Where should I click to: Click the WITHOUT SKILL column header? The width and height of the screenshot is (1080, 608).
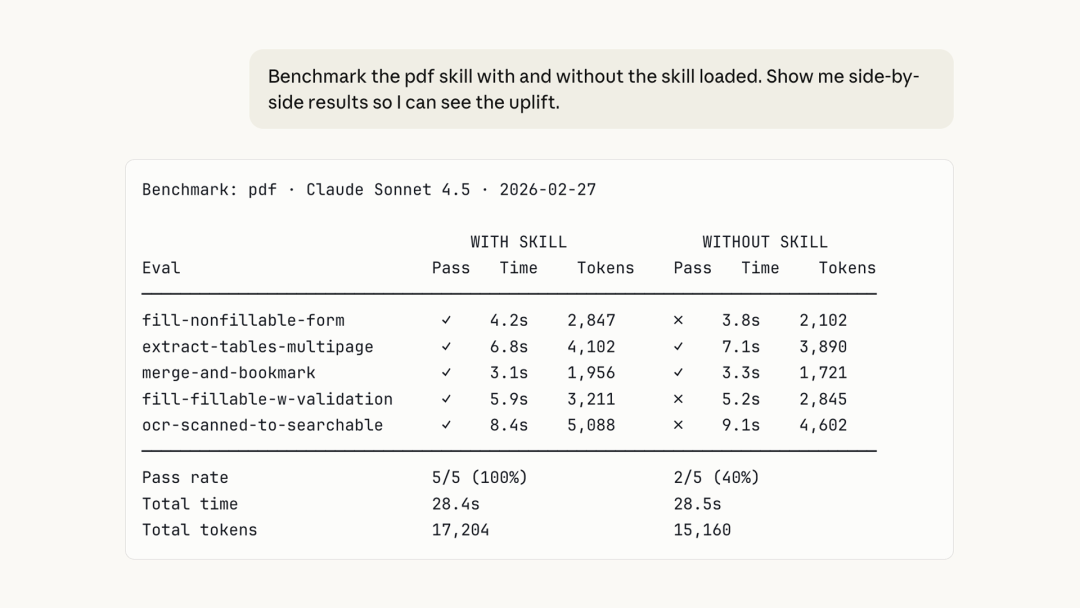coord(764,242)
